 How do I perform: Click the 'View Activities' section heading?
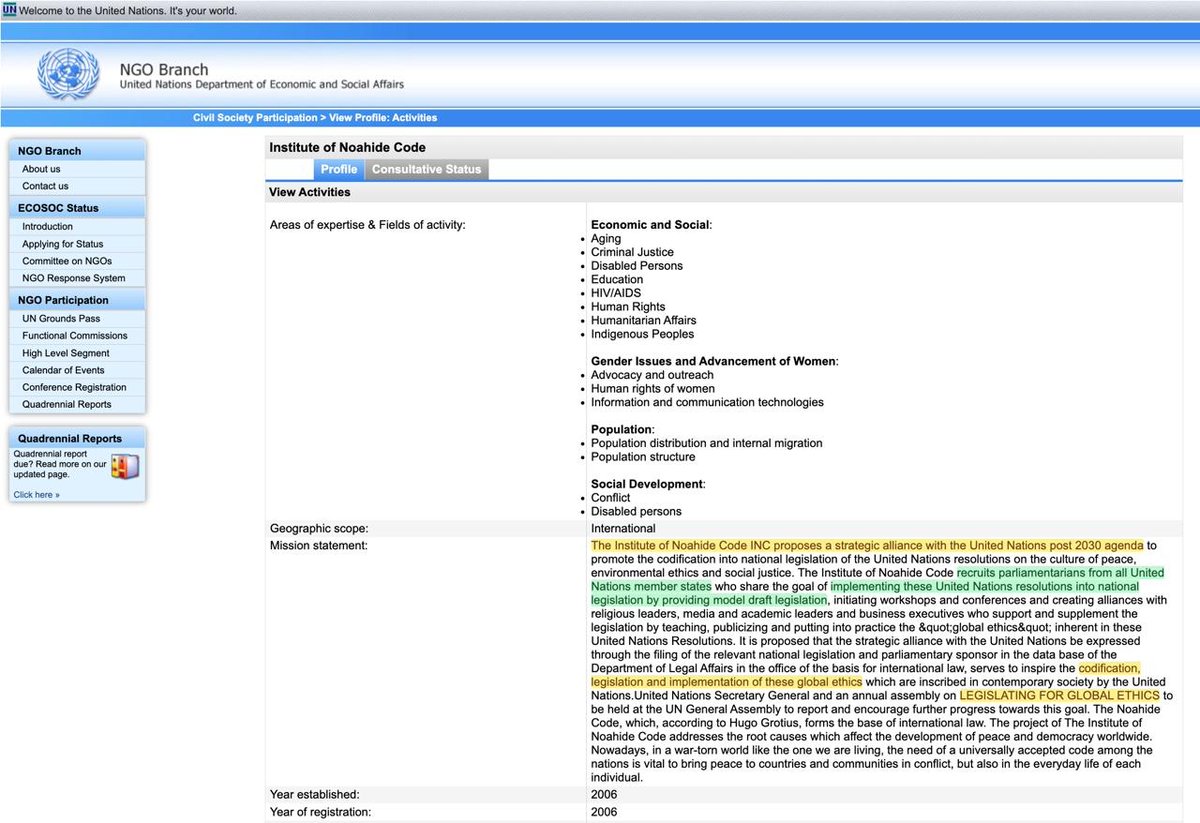310,192
